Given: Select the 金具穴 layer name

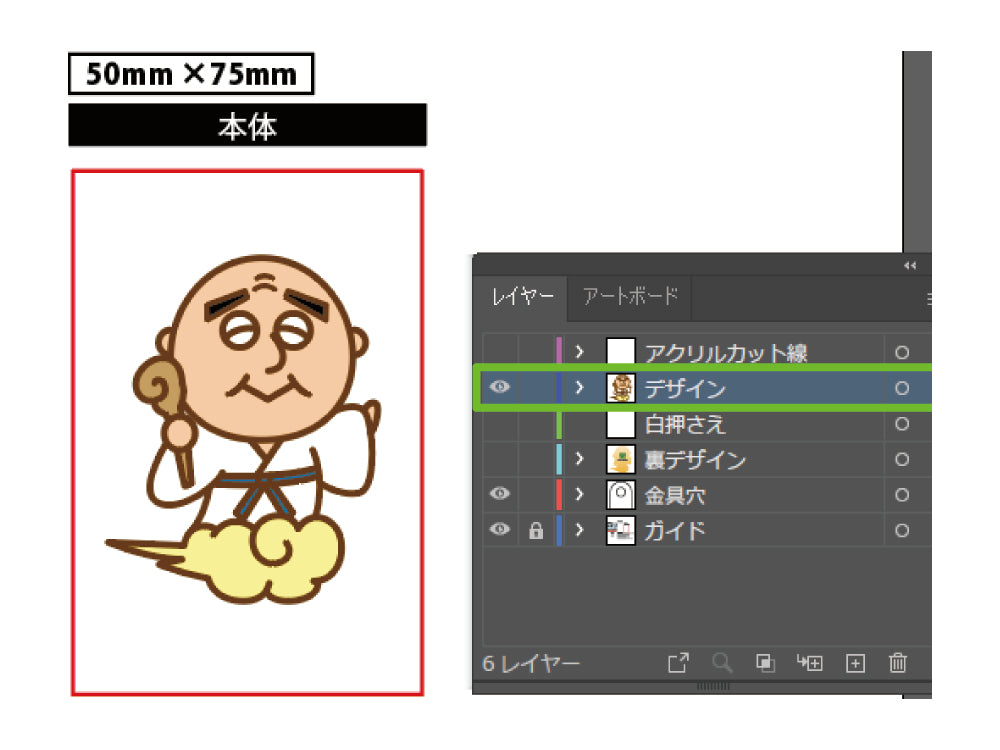Looking at the screenshot, I should tap(675, 496).
